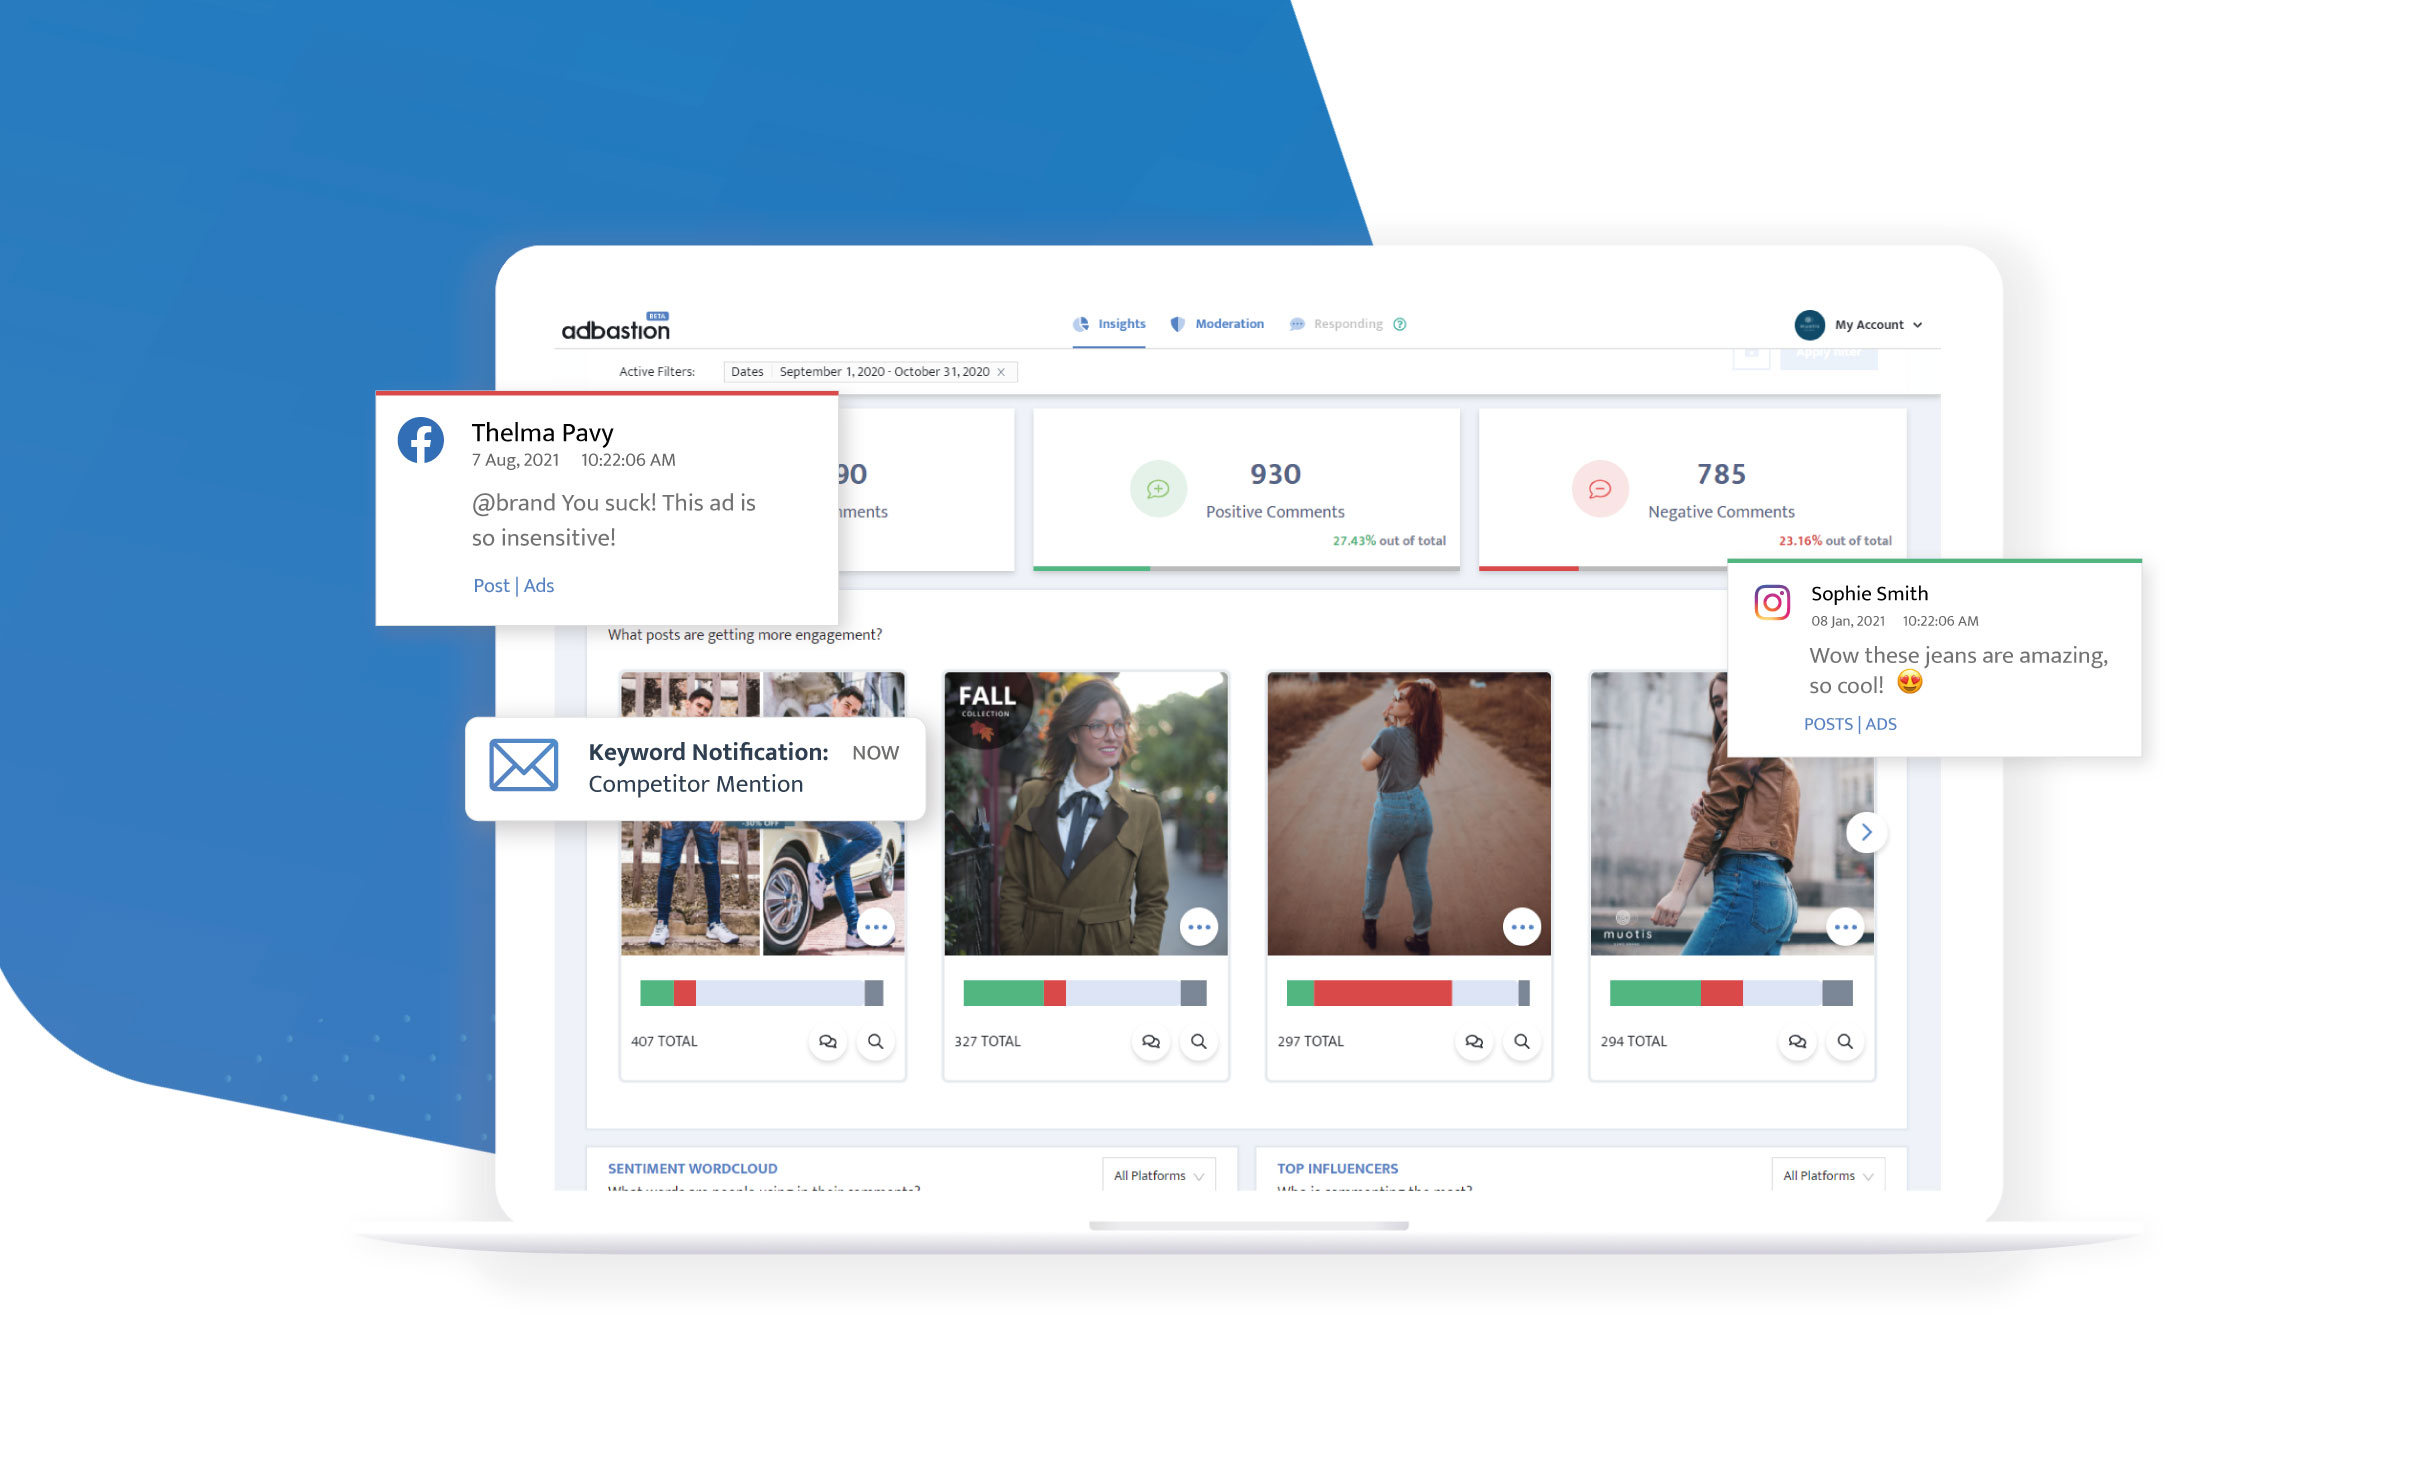This screenshot has height=1465, width=2418.
Task: Click the sentiment bar of the 407 TOTAL post
Action: pyautogui.click(x=762, y=993)
